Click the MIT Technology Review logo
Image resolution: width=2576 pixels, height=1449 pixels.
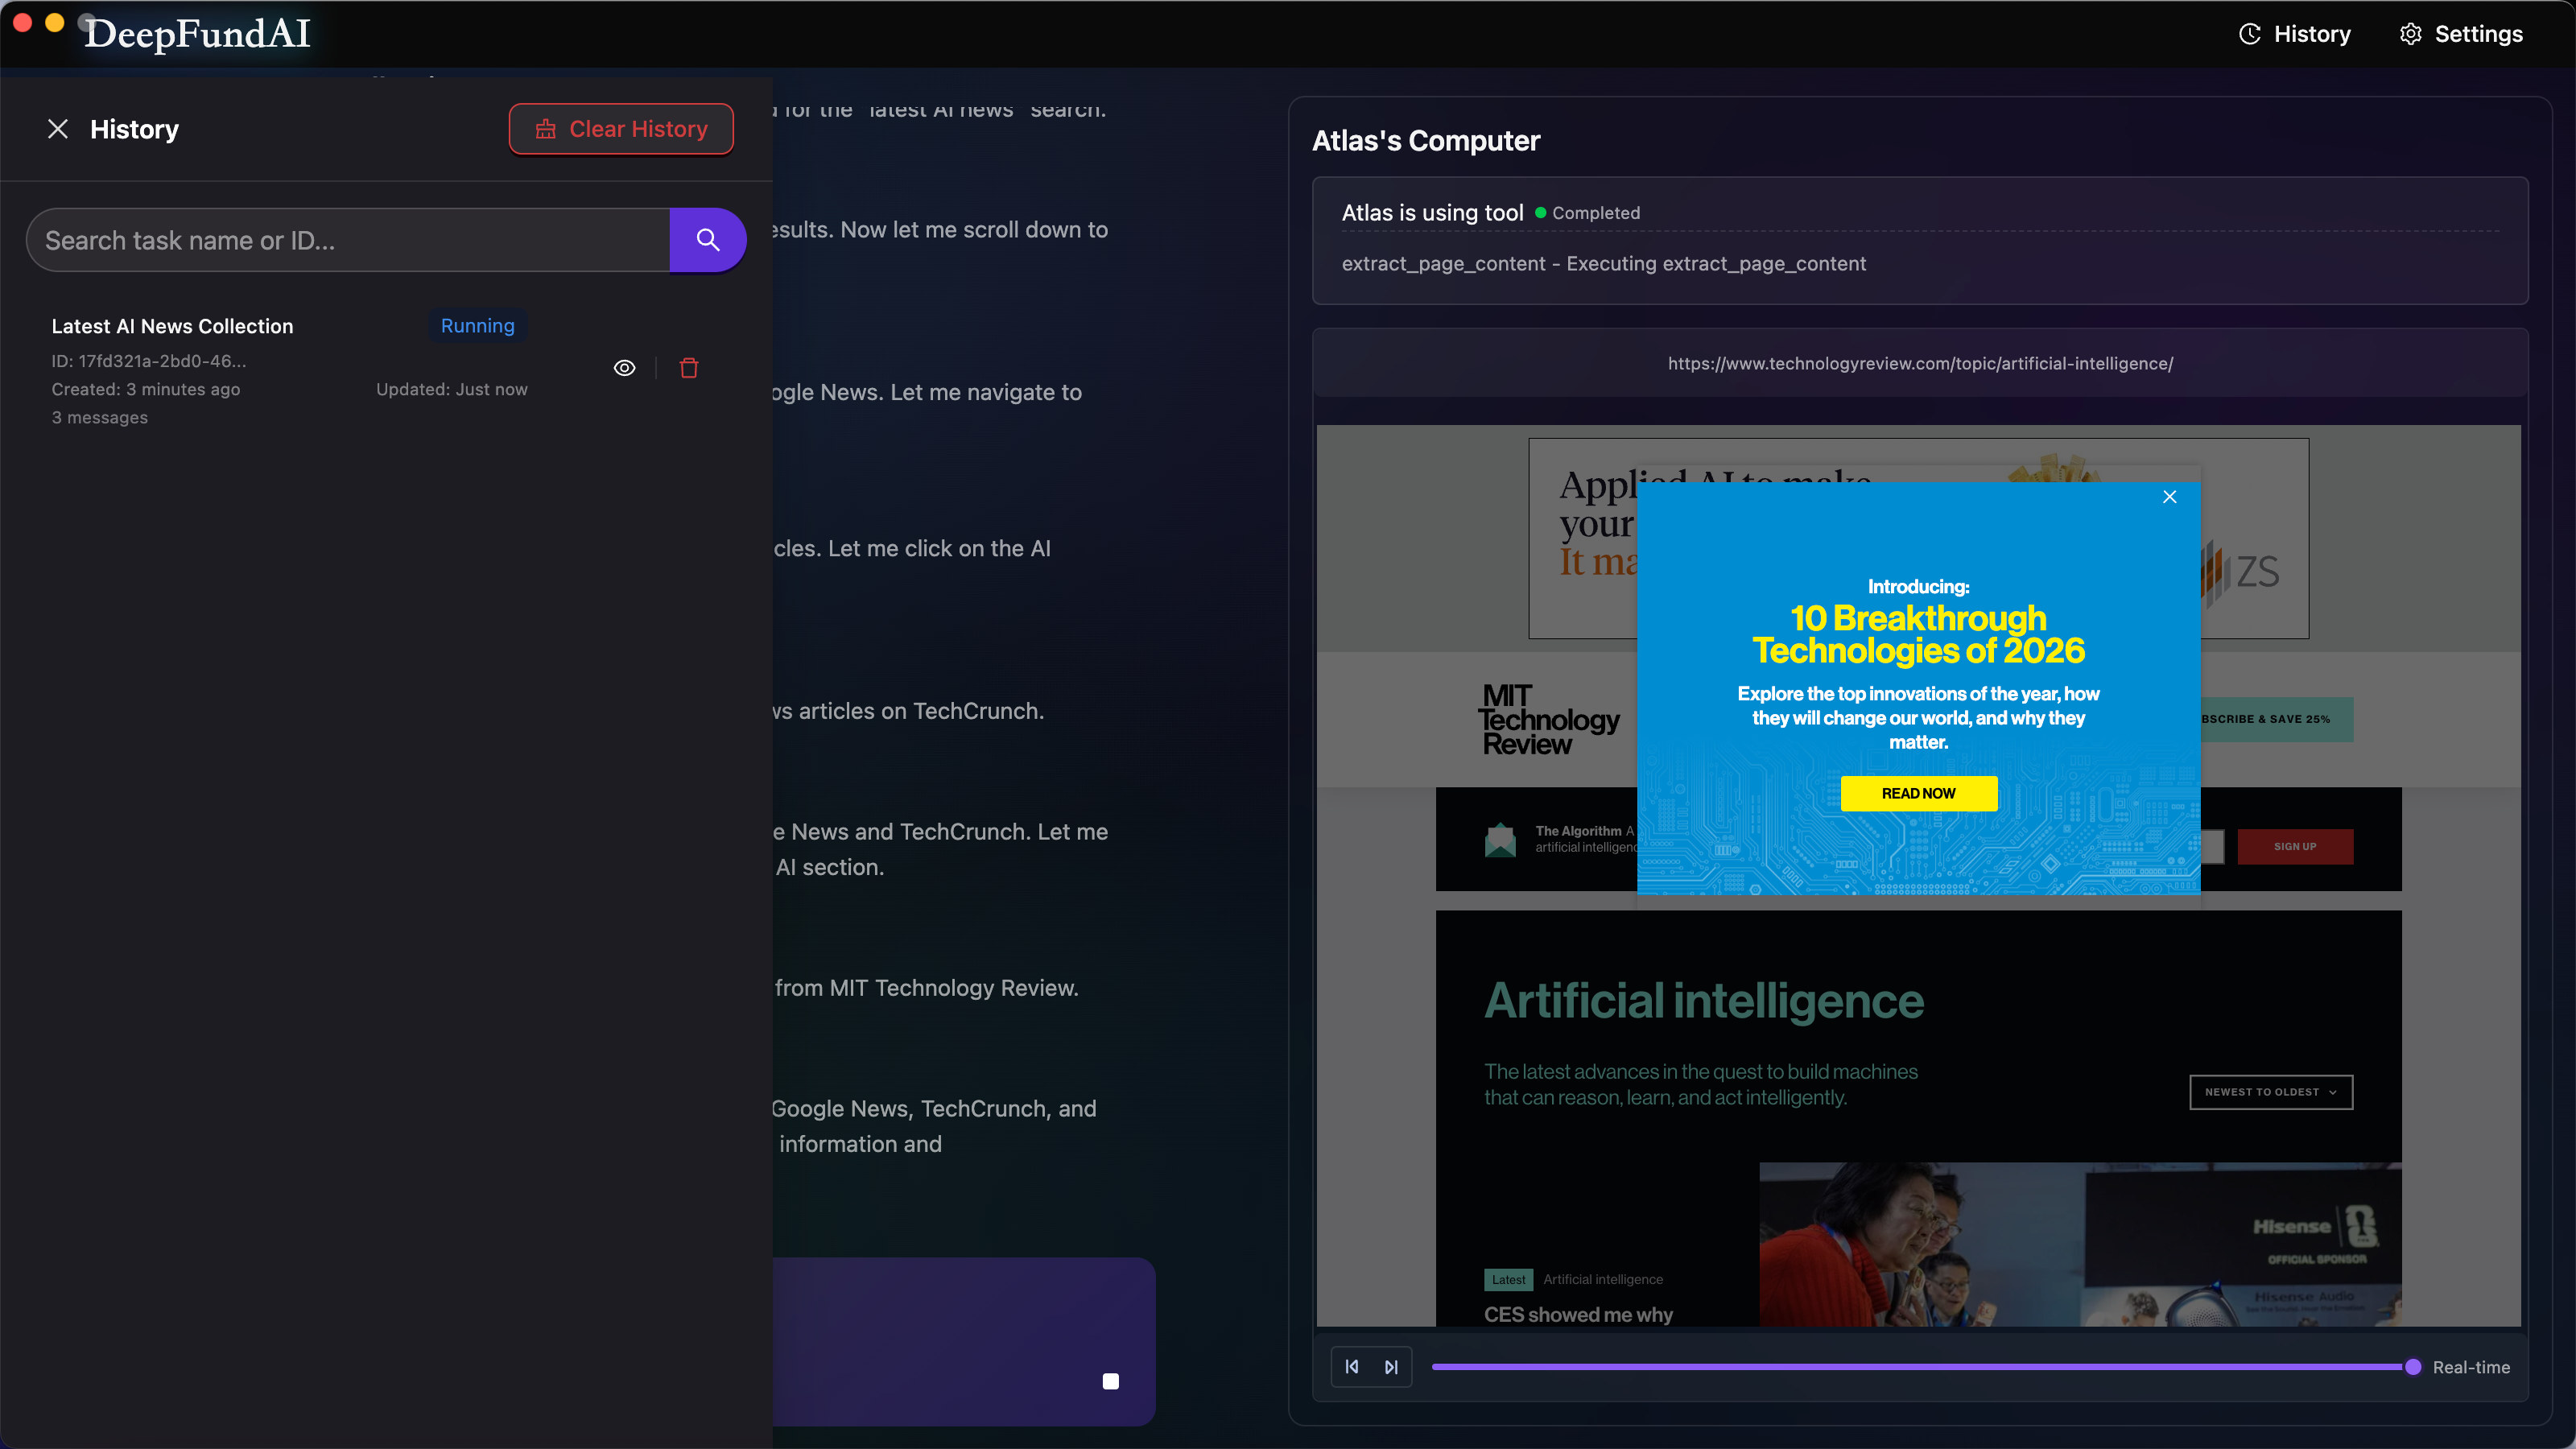point(1548,720)
